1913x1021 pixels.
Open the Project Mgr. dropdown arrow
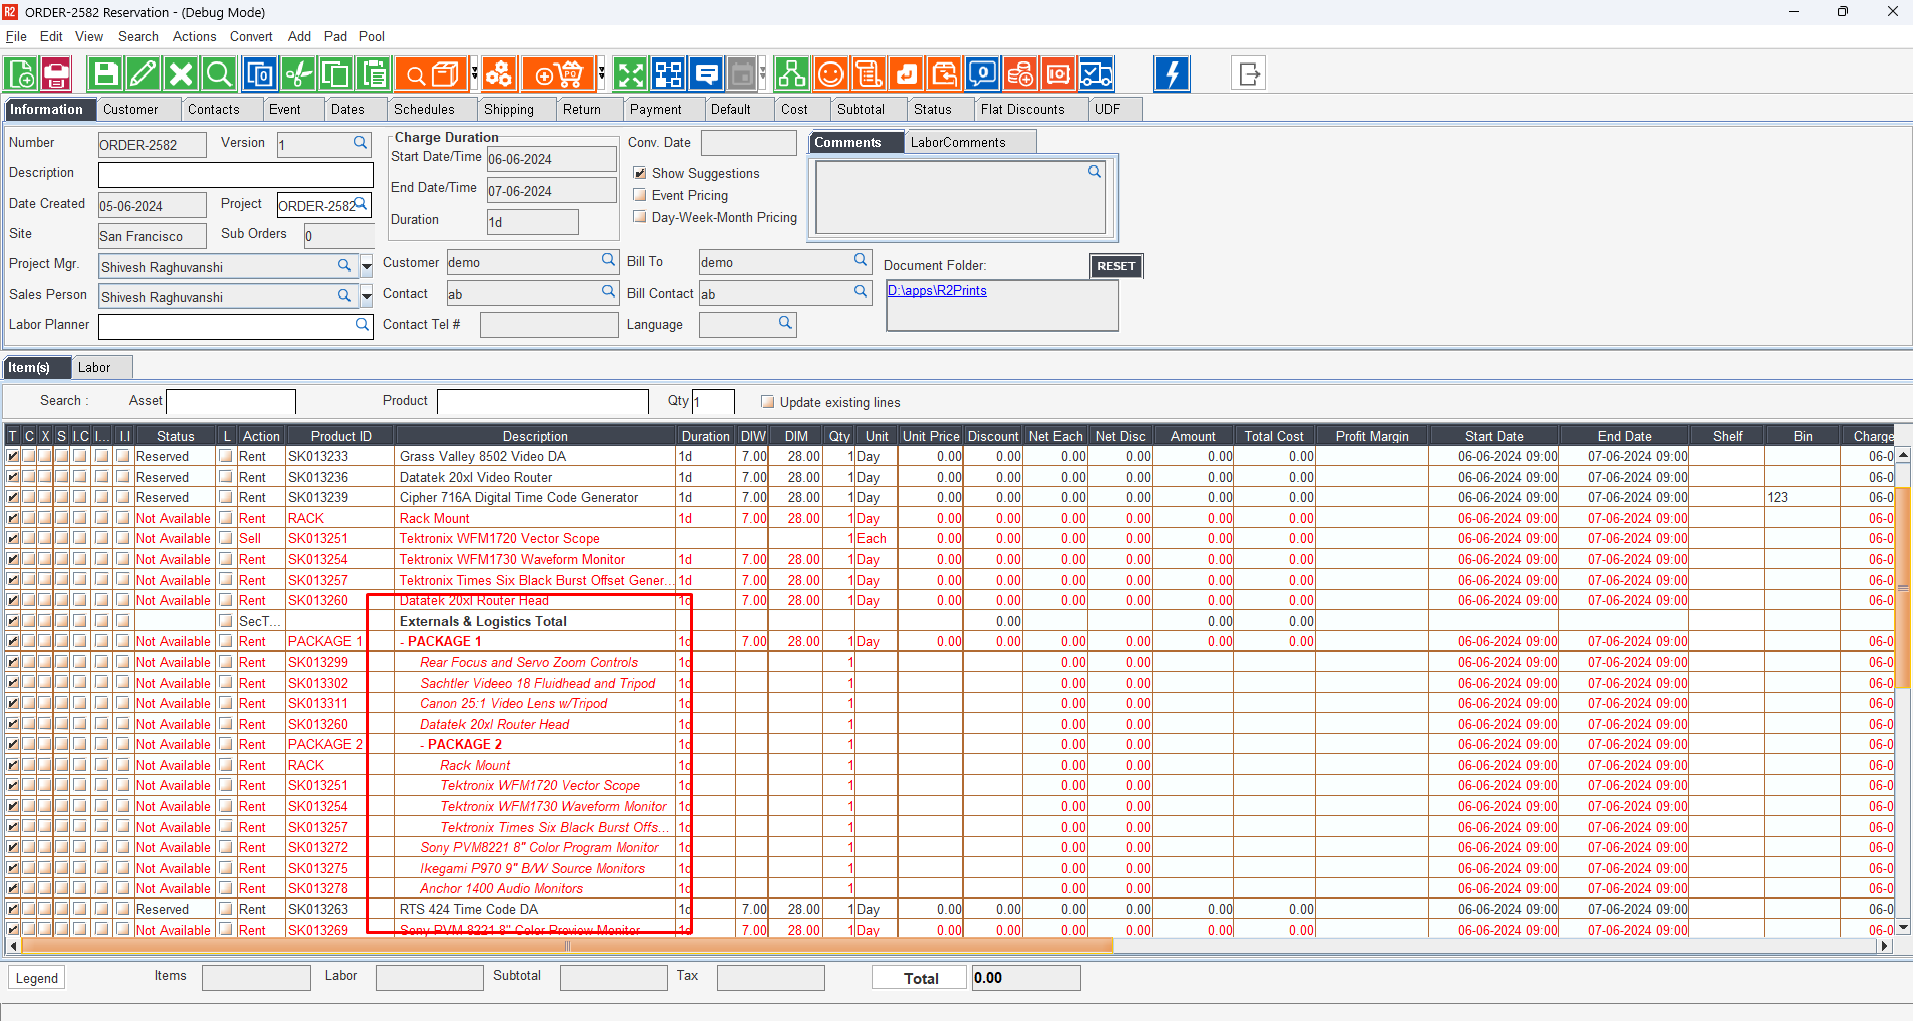click(x=367, y=267)
